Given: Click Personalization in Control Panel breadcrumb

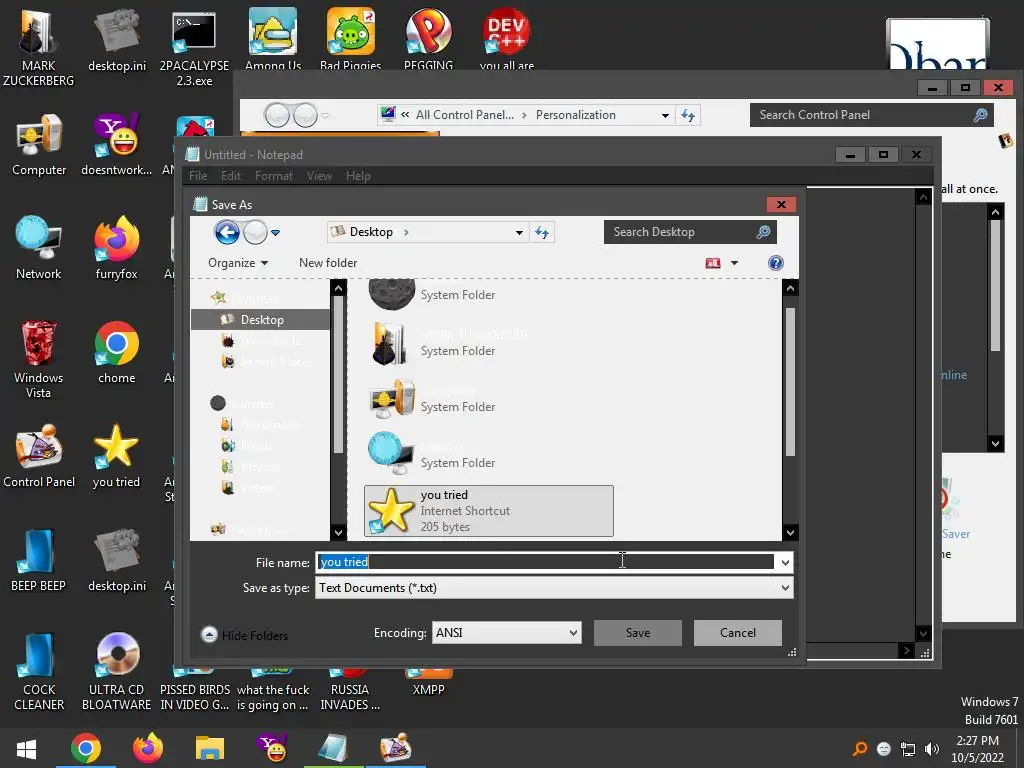Looking at the screenshot, I should pyautogui.click(x=575, y=115).
